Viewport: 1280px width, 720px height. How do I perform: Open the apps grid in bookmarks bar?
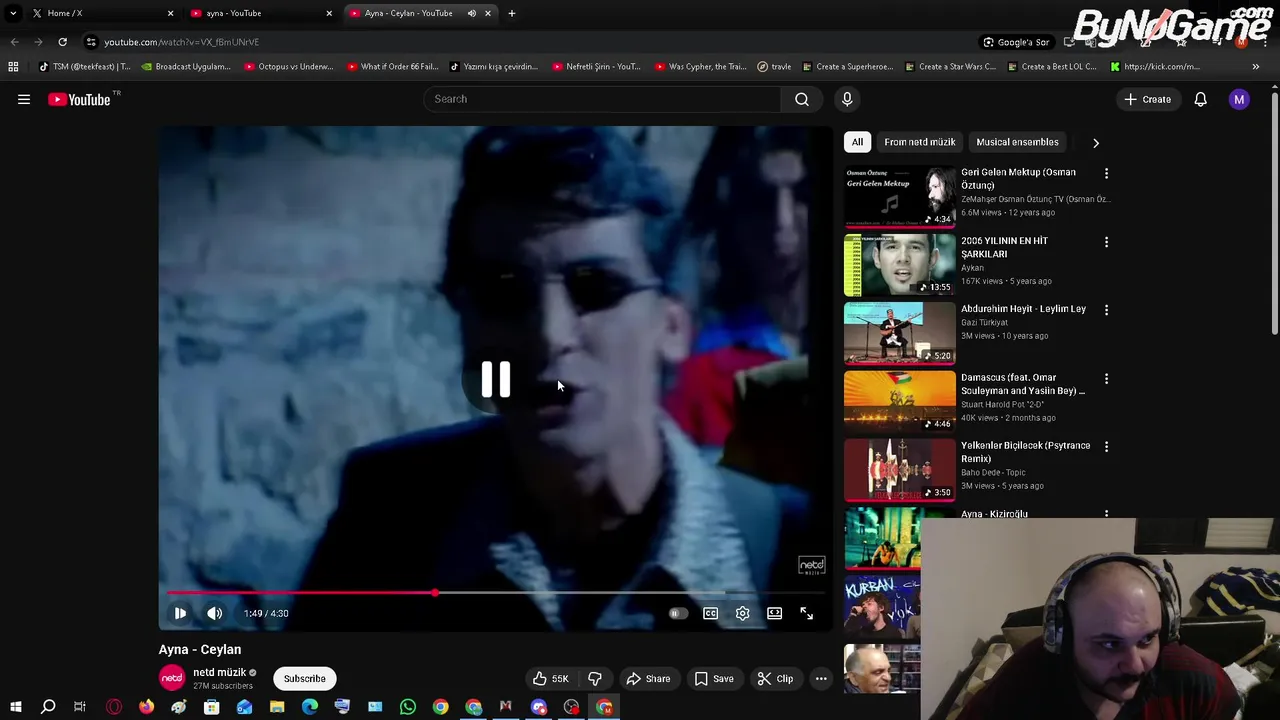point(13,67)
